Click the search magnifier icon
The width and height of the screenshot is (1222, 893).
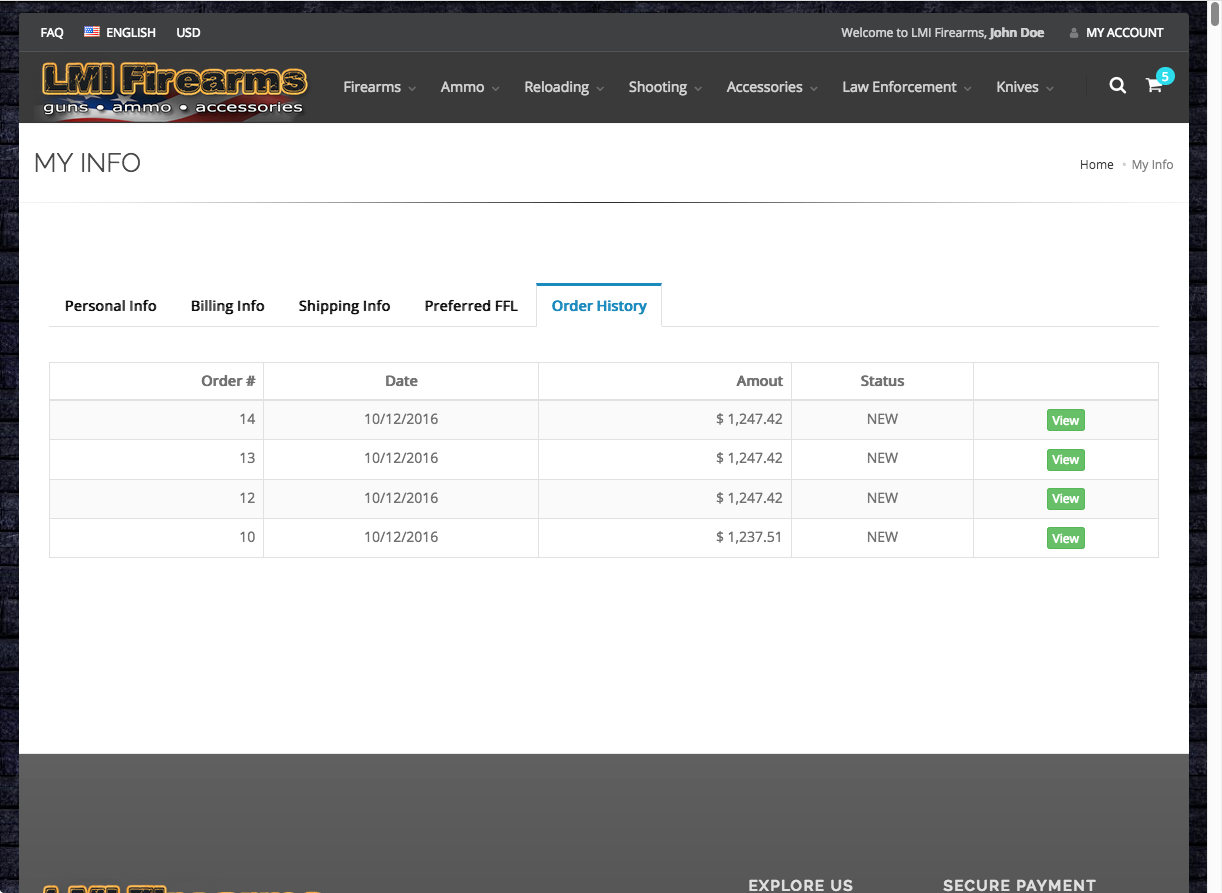1117,86
